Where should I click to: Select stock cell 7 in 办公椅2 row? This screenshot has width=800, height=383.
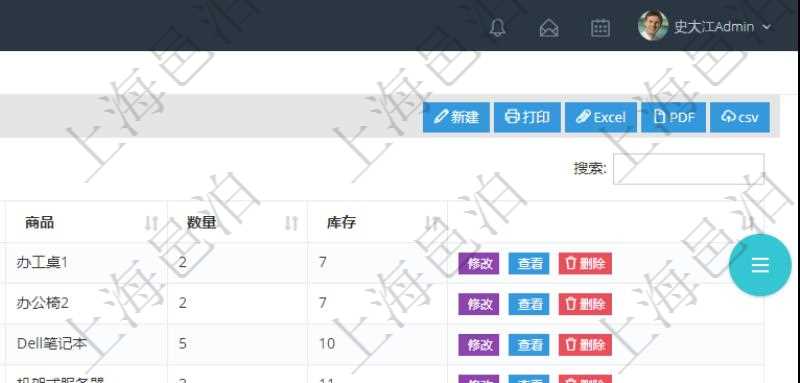pos(378,304)
